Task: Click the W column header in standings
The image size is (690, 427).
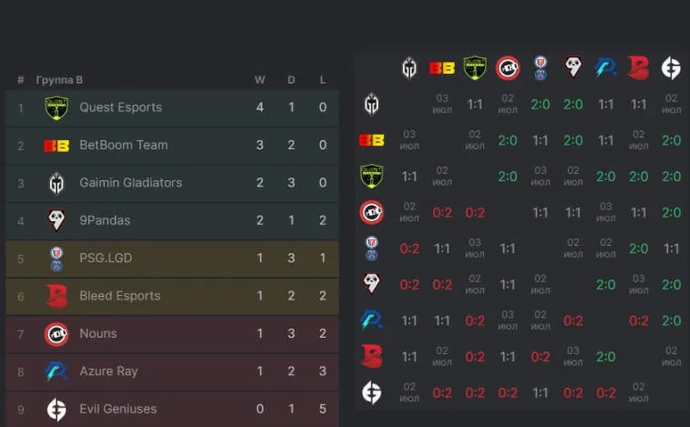Action: tap(260, 80)
